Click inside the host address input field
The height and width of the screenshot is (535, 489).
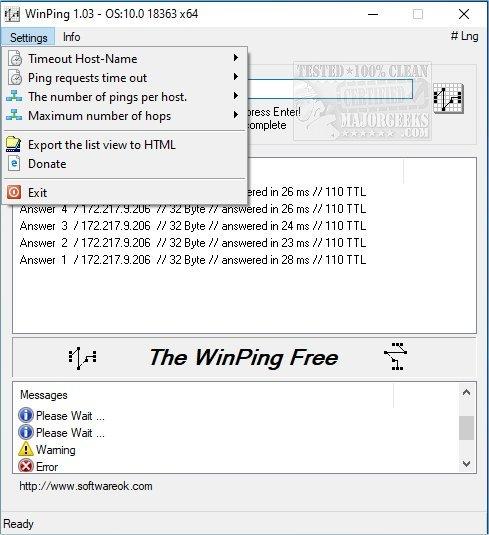330,90
